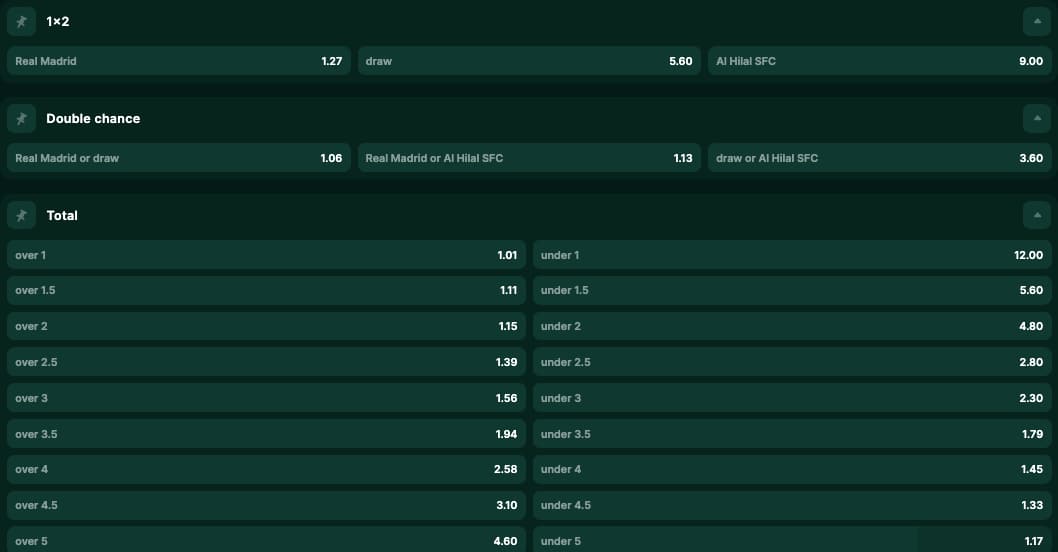The height and width of the screenshot is (552, 1058).
Task: Select over 1 at 1.01
Action: (267, 255)
